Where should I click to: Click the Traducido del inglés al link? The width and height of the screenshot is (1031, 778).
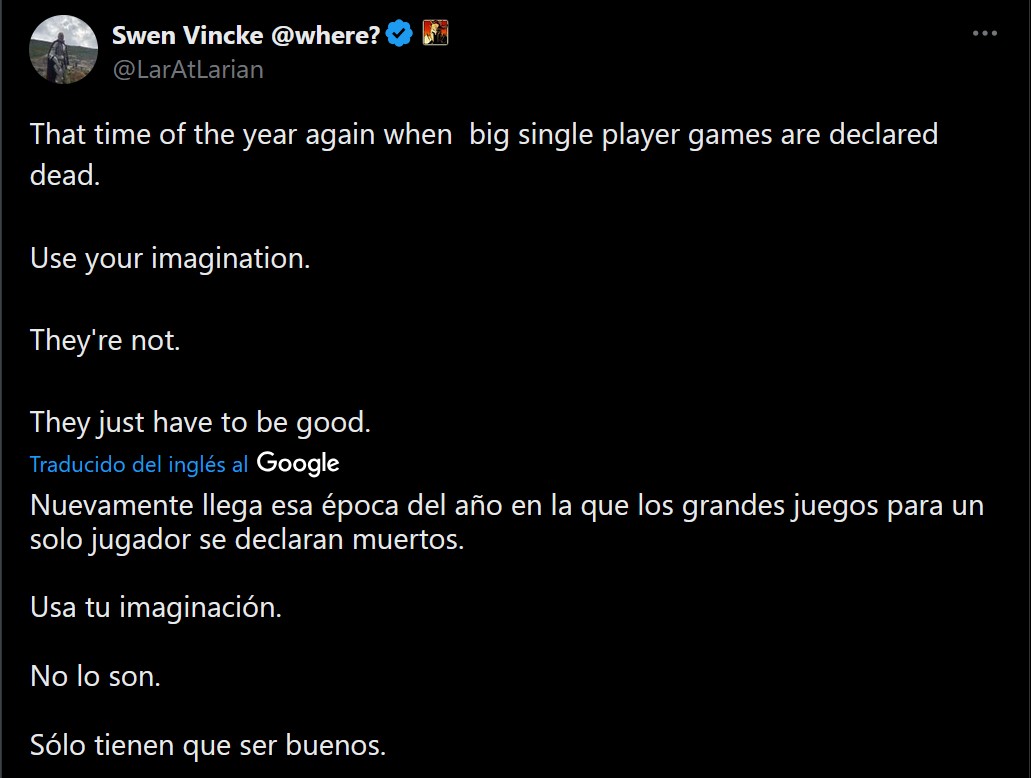pos(139,464)
